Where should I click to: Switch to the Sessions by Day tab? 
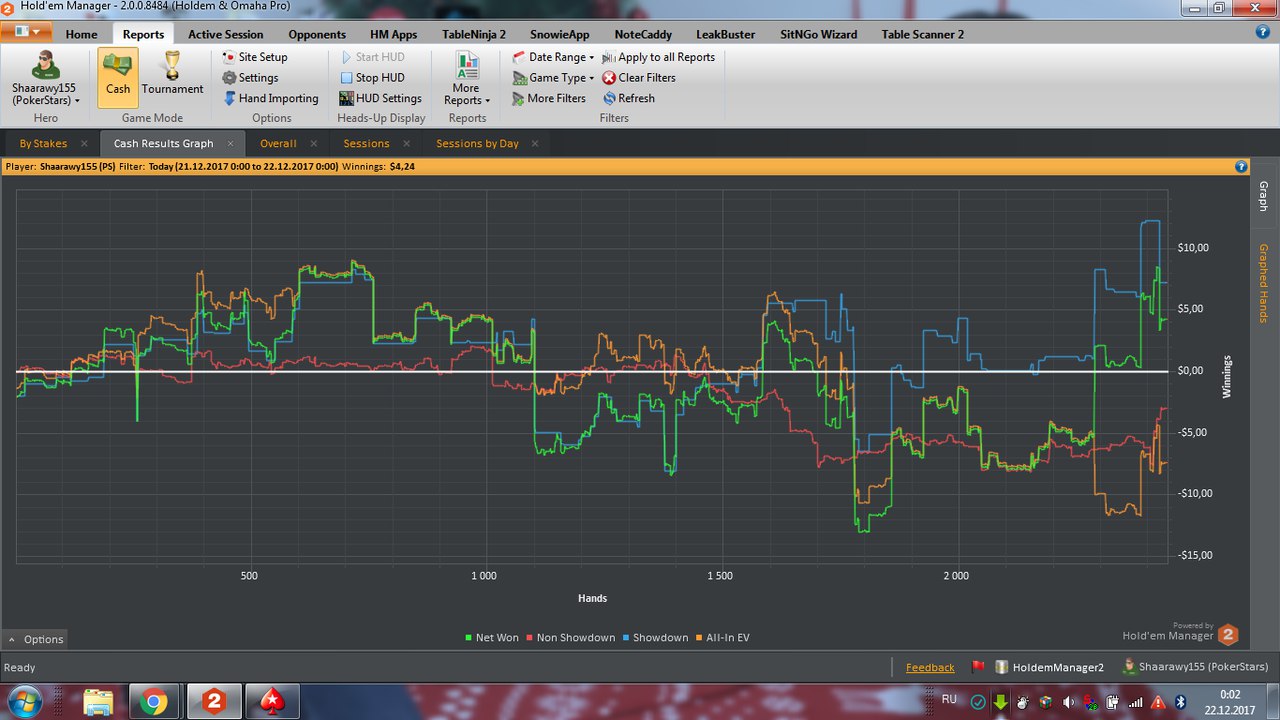[x=477, y=144]
